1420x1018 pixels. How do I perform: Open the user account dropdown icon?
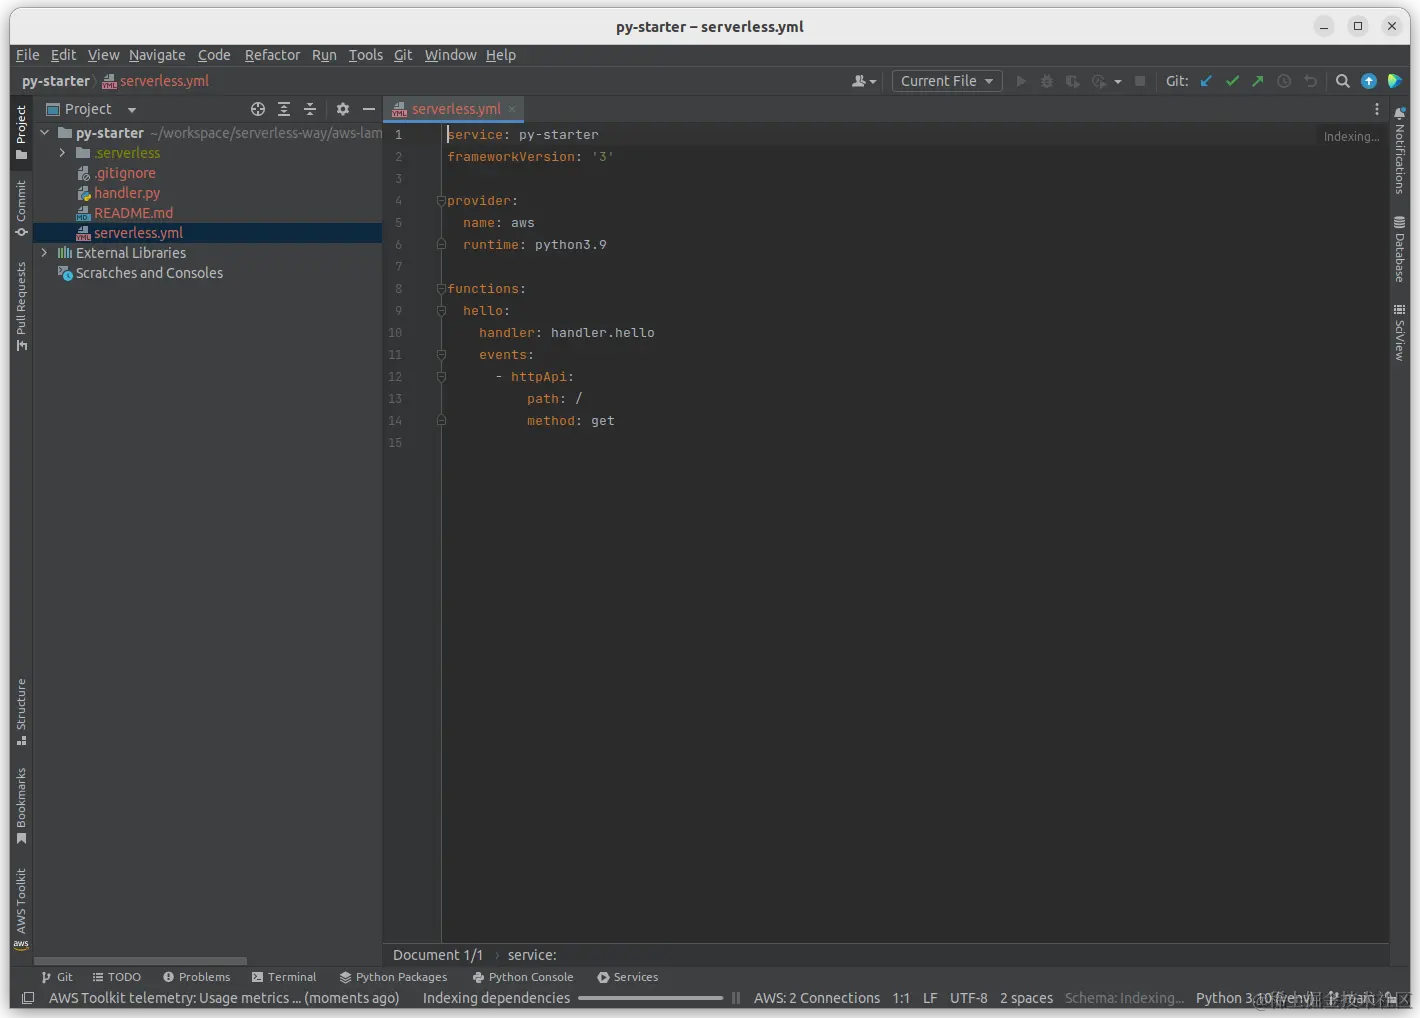click(x=864, y=81)
